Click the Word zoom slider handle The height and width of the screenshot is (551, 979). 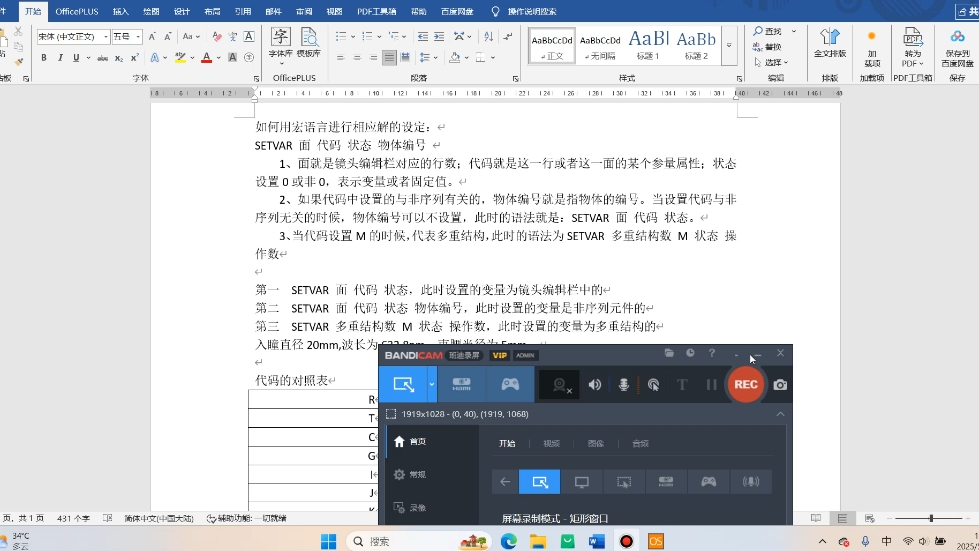[x=931, y=518]
